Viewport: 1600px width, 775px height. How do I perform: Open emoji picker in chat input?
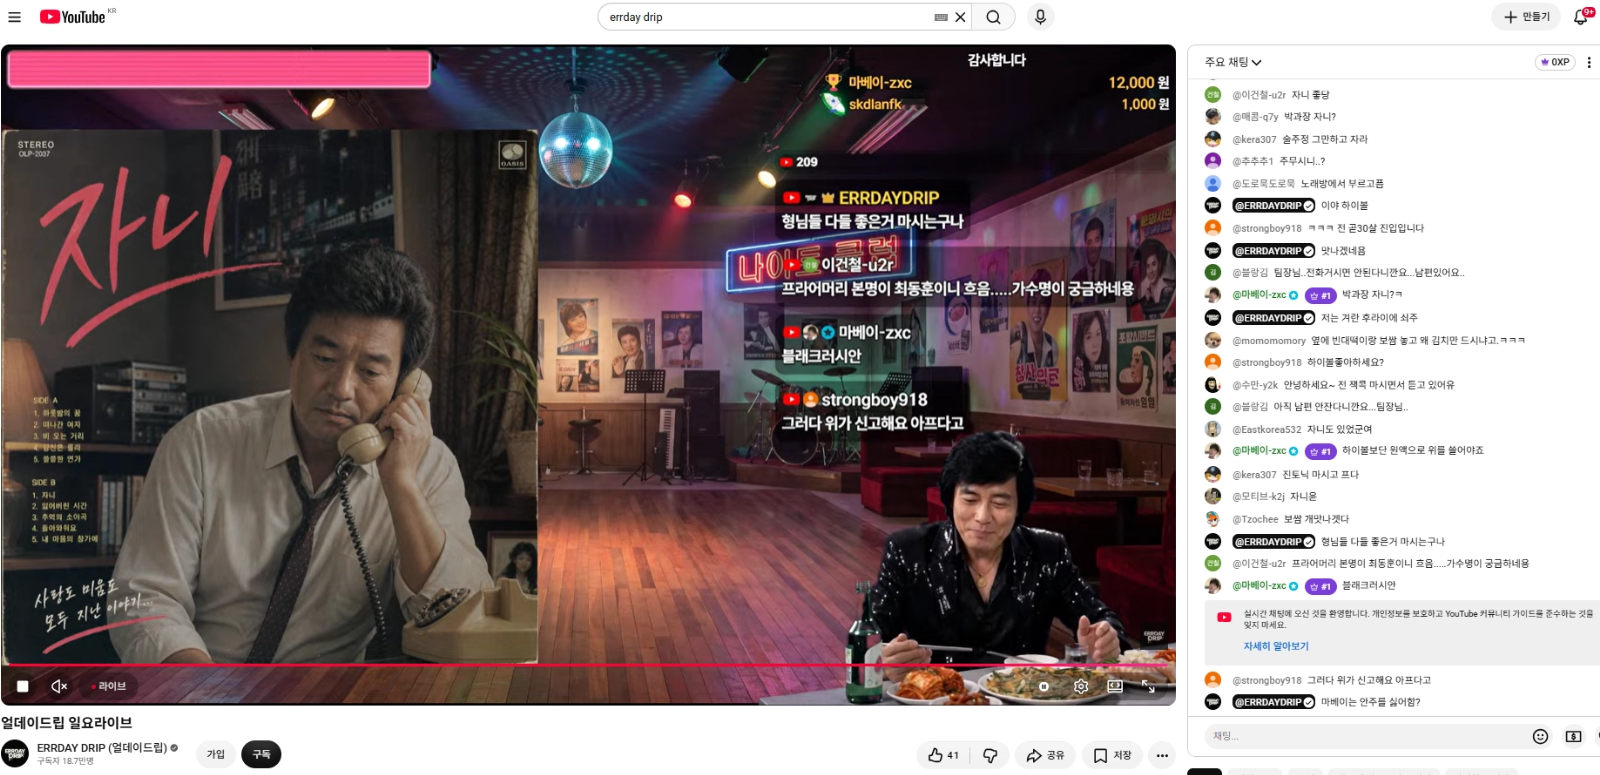click(x=1540, y=736)
